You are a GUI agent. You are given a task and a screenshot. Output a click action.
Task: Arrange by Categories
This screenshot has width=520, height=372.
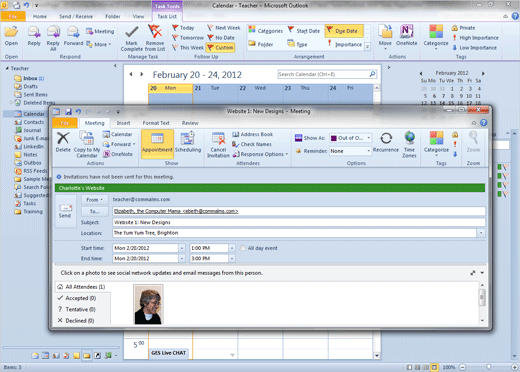click(x=266, y=31)
